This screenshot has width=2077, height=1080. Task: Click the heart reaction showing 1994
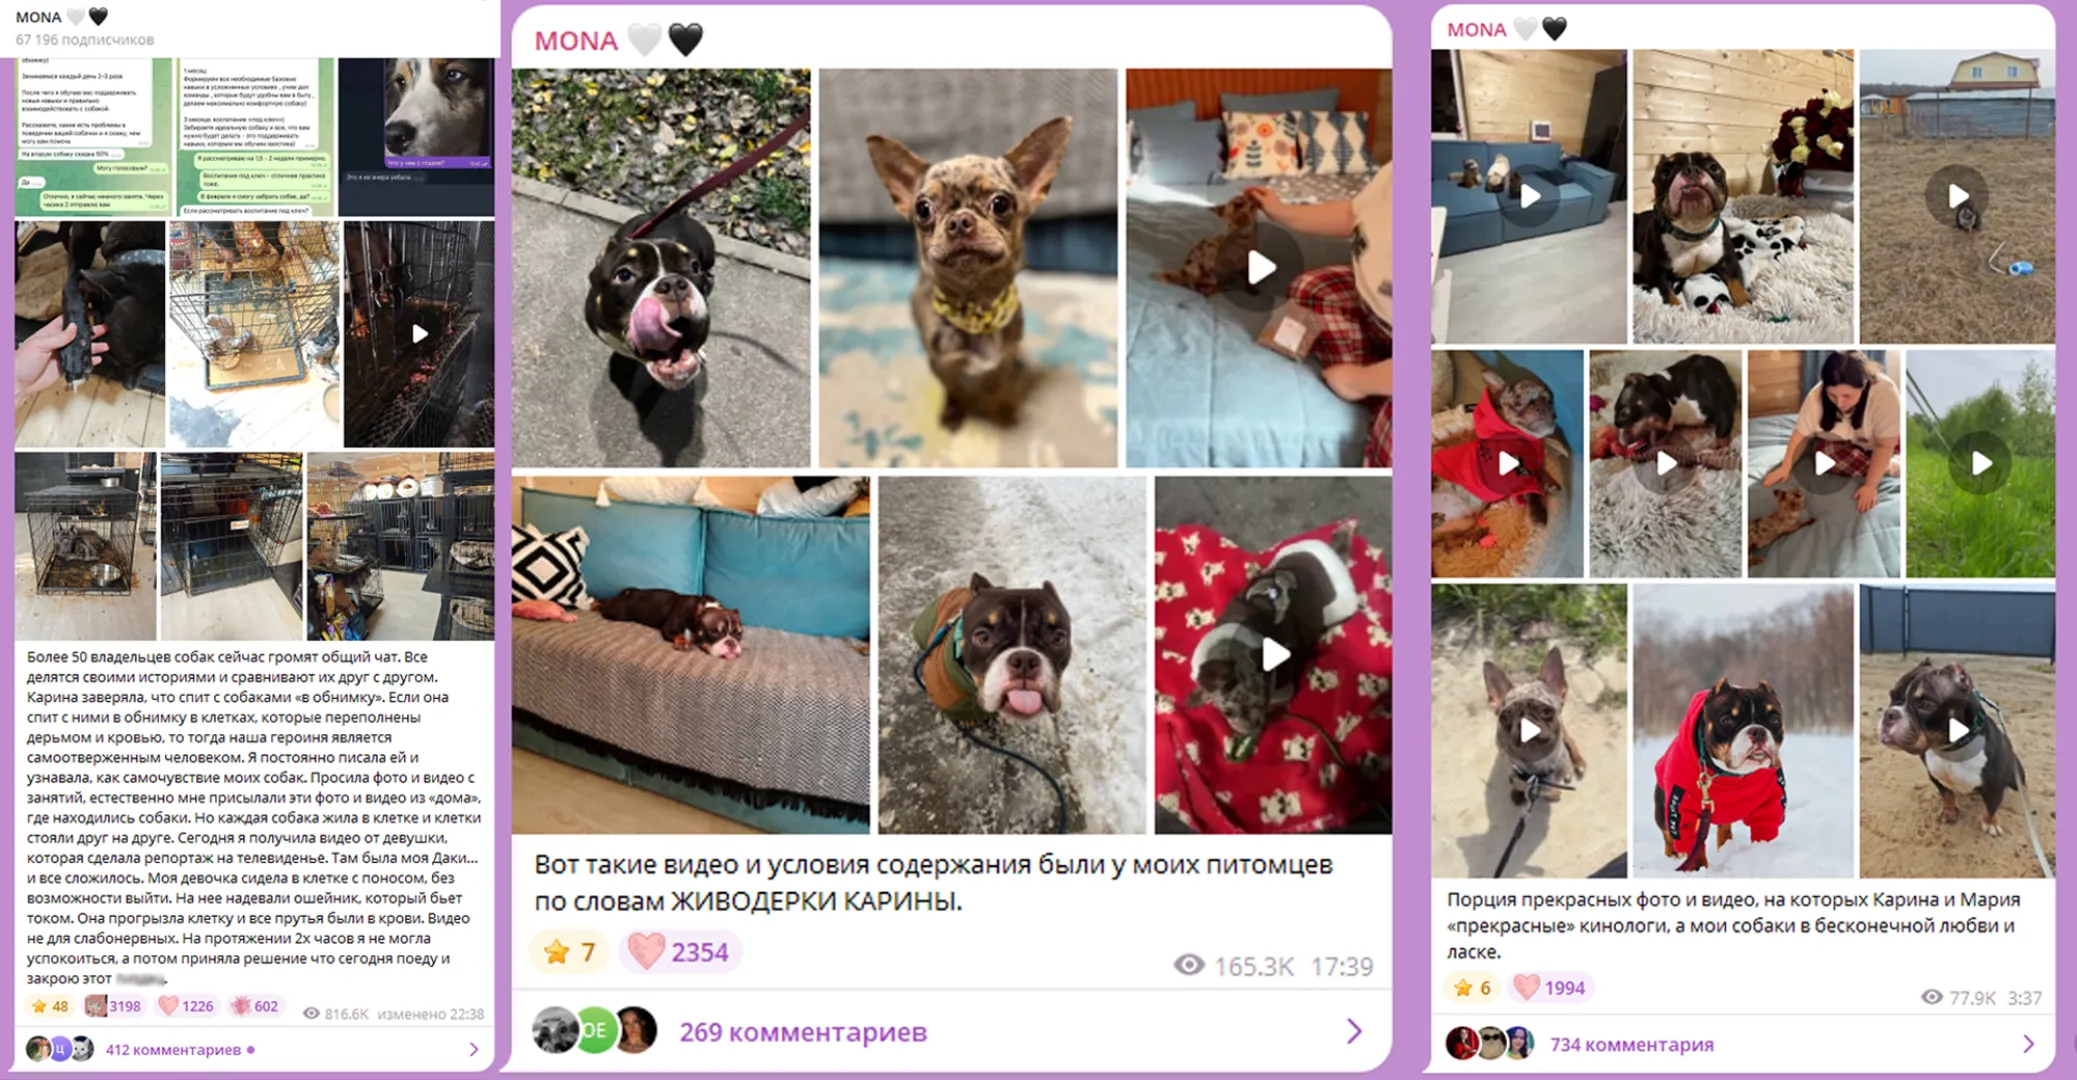pyautogui.click(x=1551, y=988)
